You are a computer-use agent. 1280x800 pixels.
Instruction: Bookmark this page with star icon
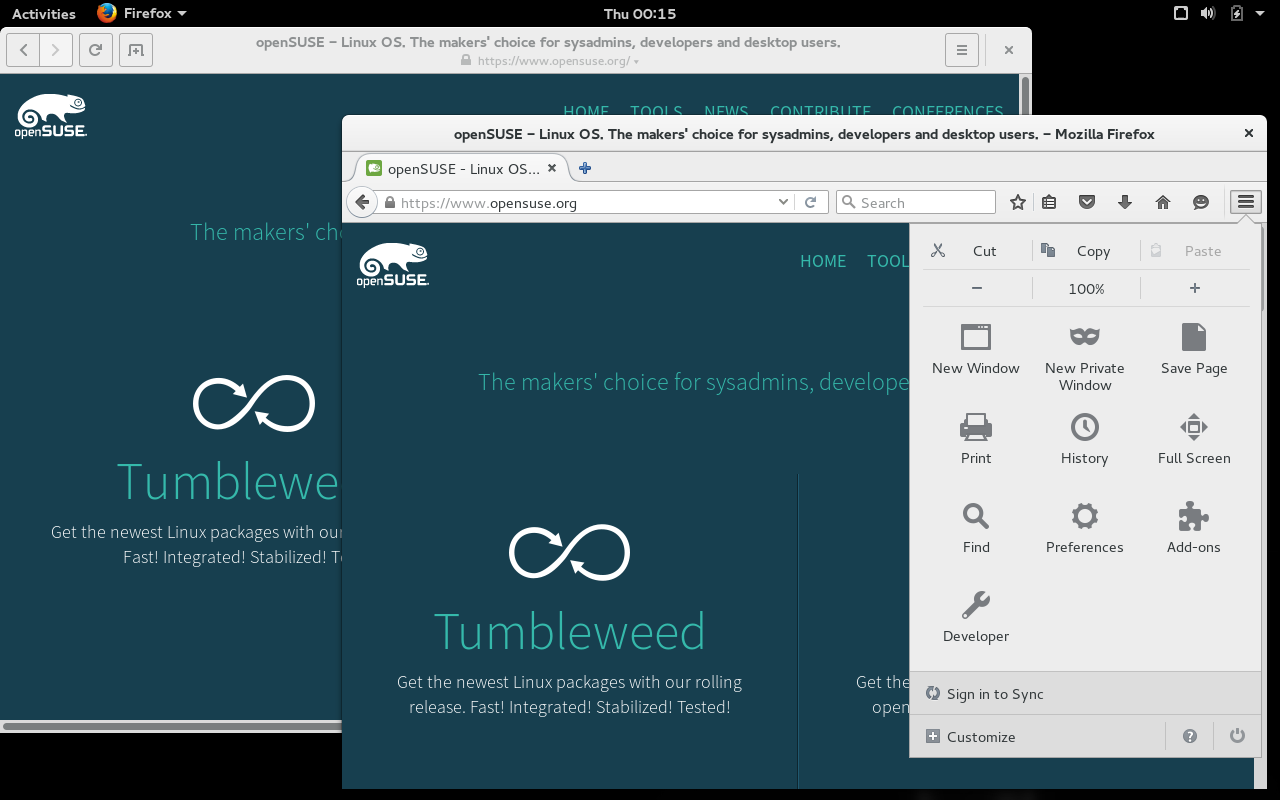(1017, 202)
